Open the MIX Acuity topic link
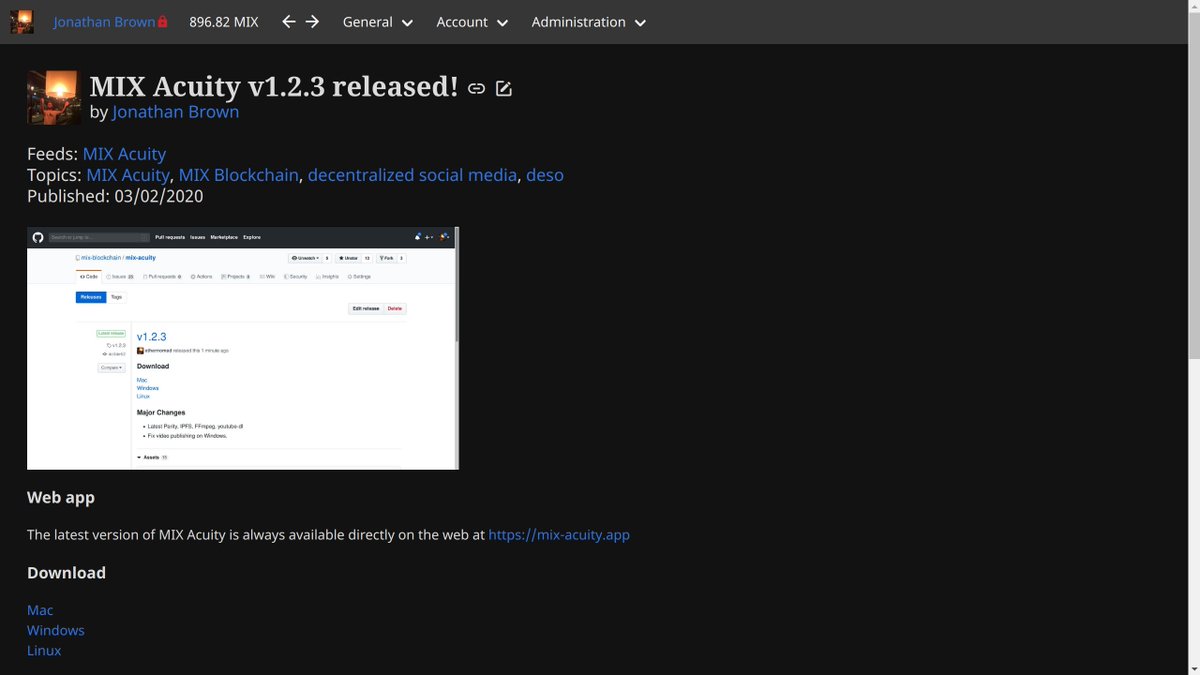1200x675 pixels. pos(128,175)
